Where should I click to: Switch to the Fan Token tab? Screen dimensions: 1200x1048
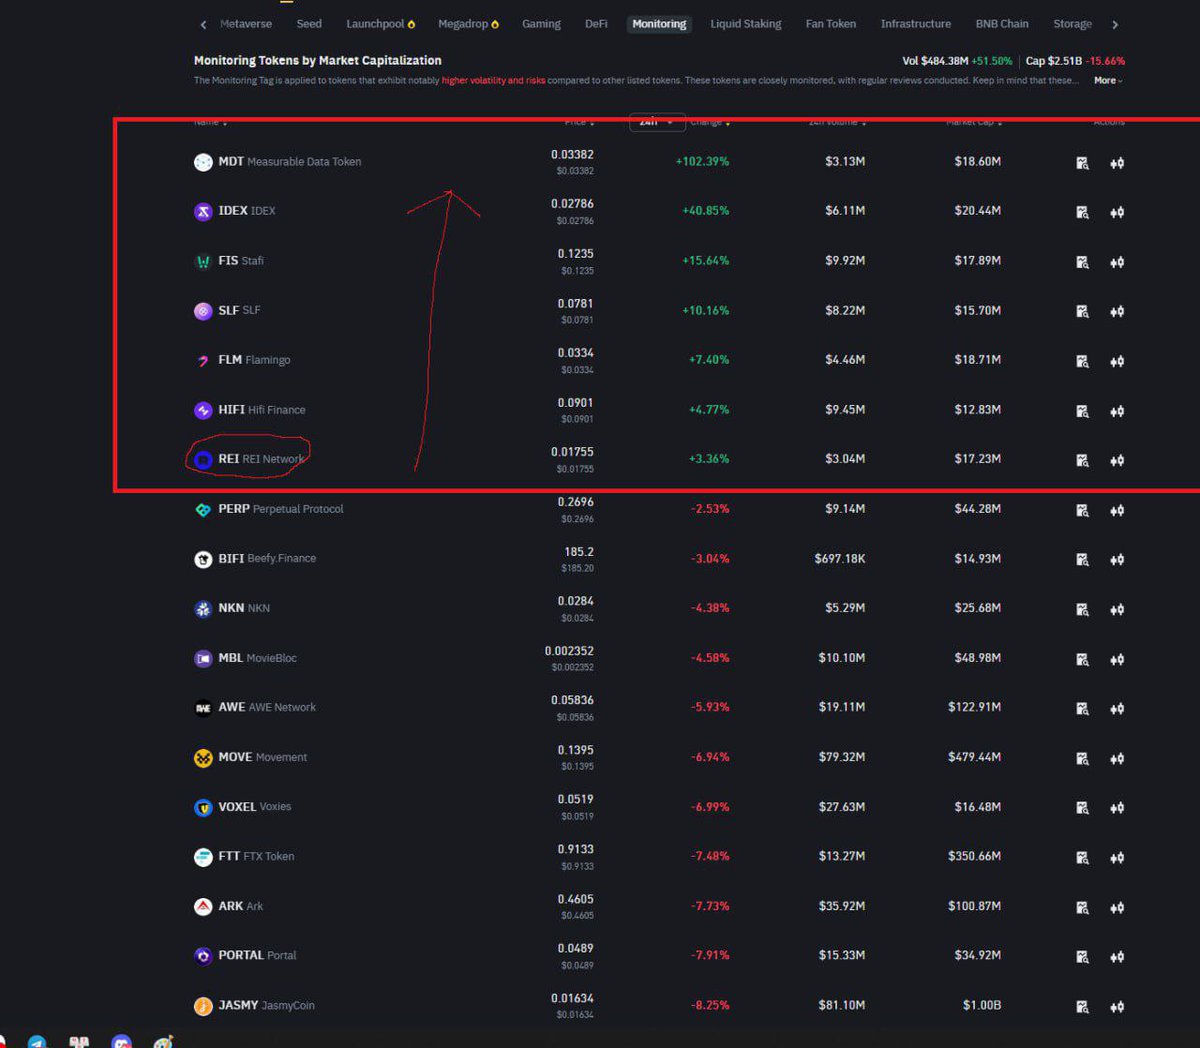pyautogui.click(x=831, y=24)
